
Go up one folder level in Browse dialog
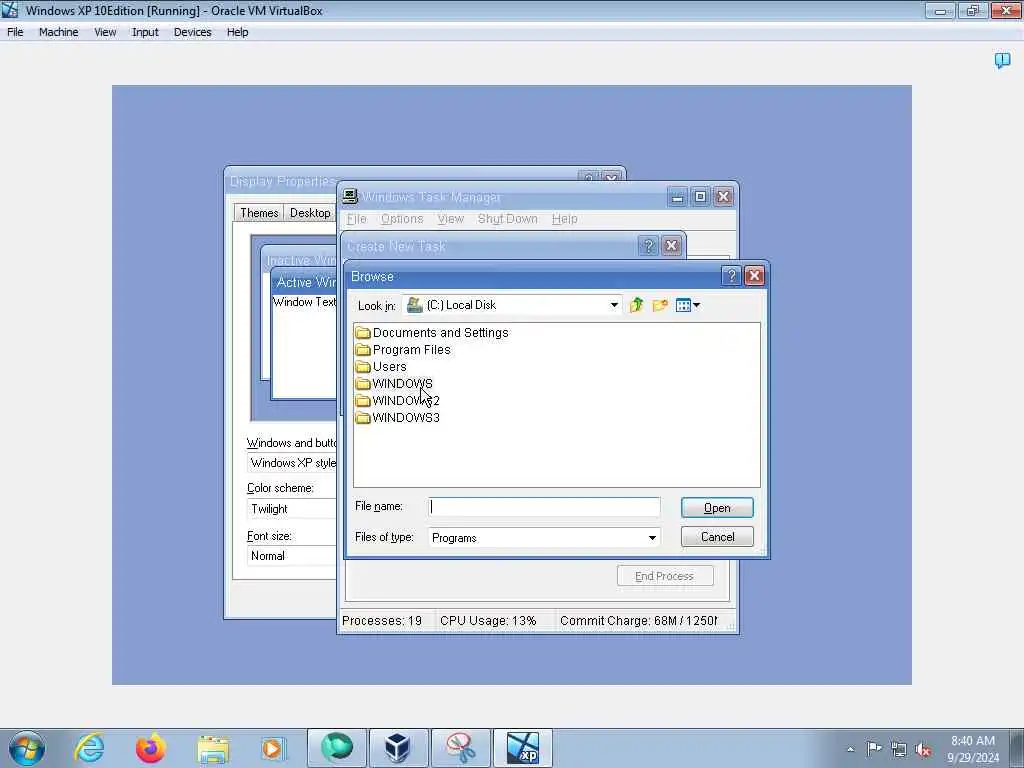click(x=636, y=305)
